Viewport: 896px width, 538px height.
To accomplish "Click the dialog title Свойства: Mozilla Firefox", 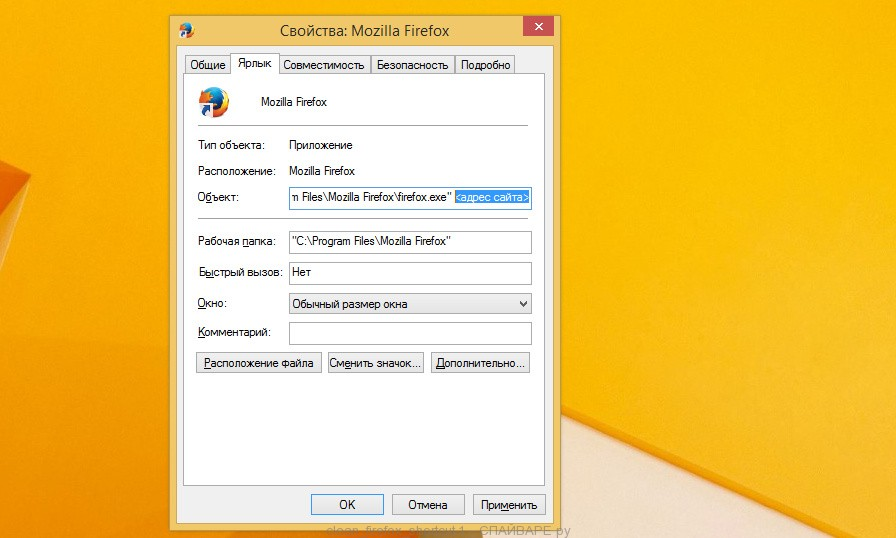I will tap(365, 30).
